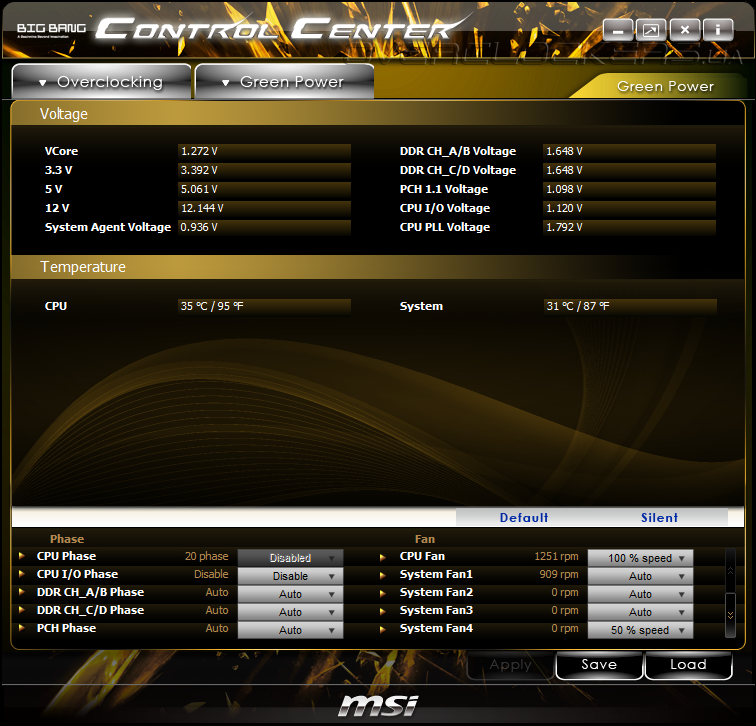756x726 pixels.
Task: Open the System Fan2 Auto dropdown
Action: (x=640, y=594)
